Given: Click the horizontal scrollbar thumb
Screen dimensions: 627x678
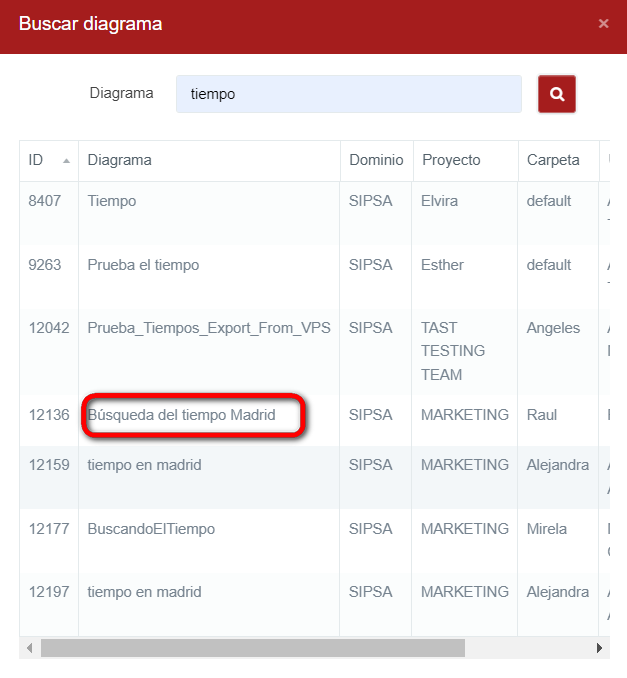Looking at the screenshot, I should tap(250, 648).
